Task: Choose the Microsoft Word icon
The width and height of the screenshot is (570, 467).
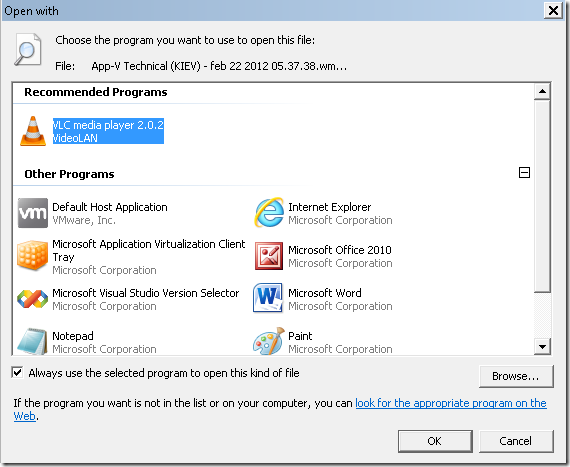Action: pyautogui.click(x=268, y=298)
